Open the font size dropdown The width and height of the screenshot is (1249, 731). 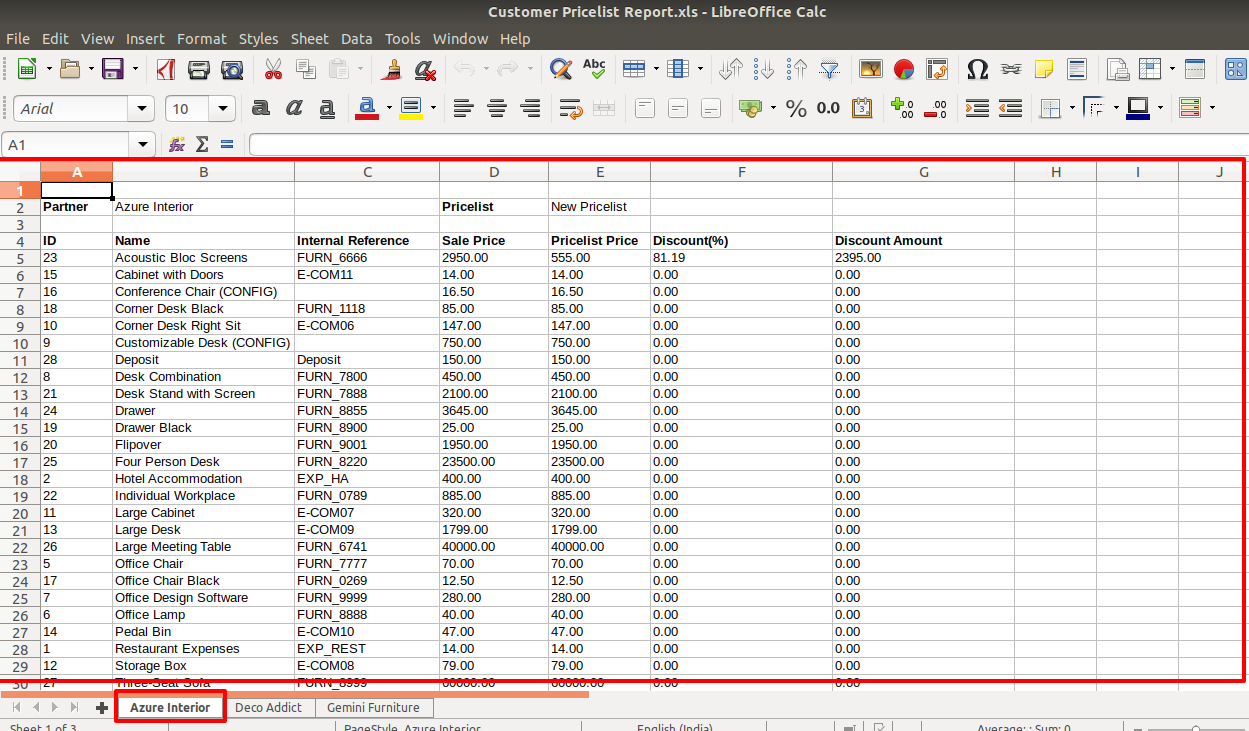(223, 108)
